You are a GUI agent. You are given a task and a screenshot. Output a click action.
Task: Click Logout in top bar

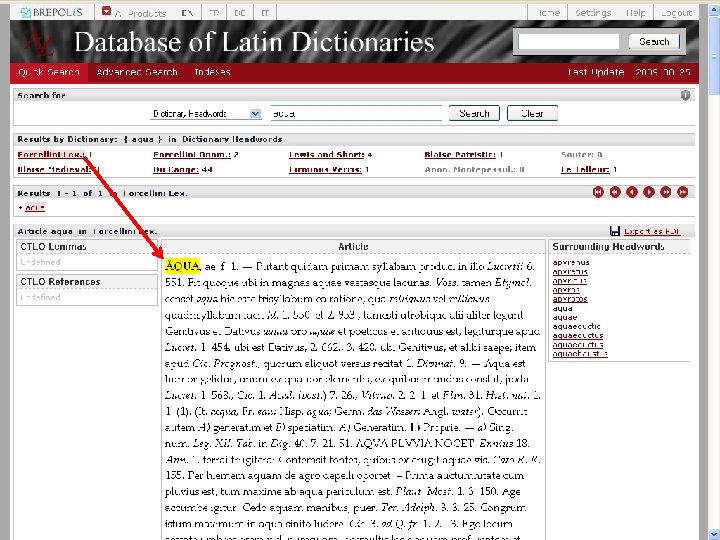point(676,13)
